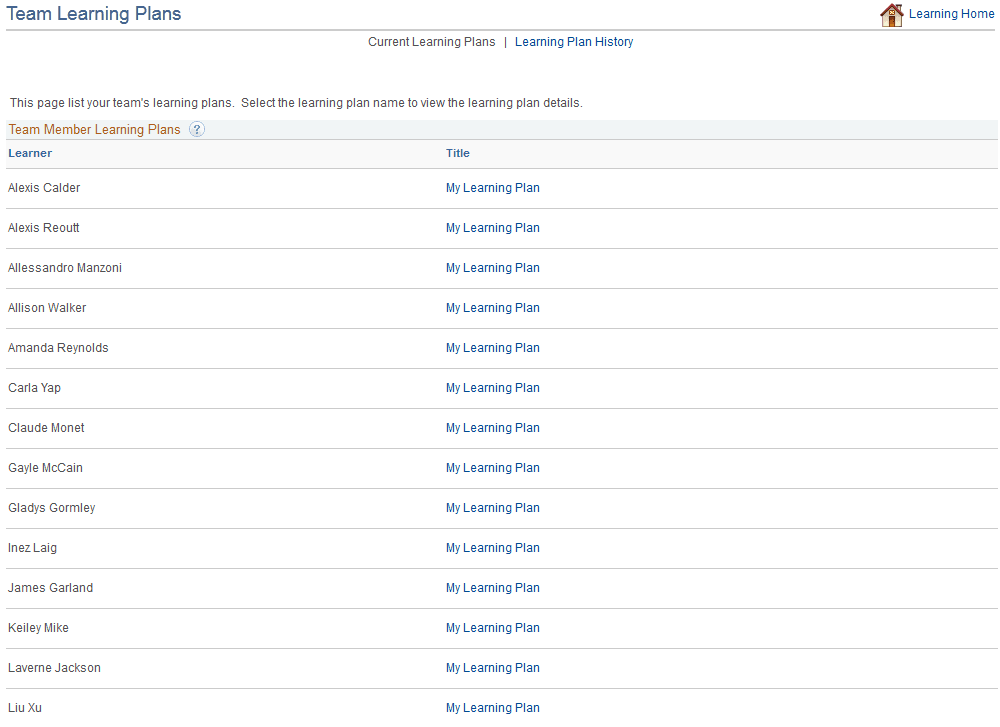Click the Learning Home house icon

tap(891, 15)
